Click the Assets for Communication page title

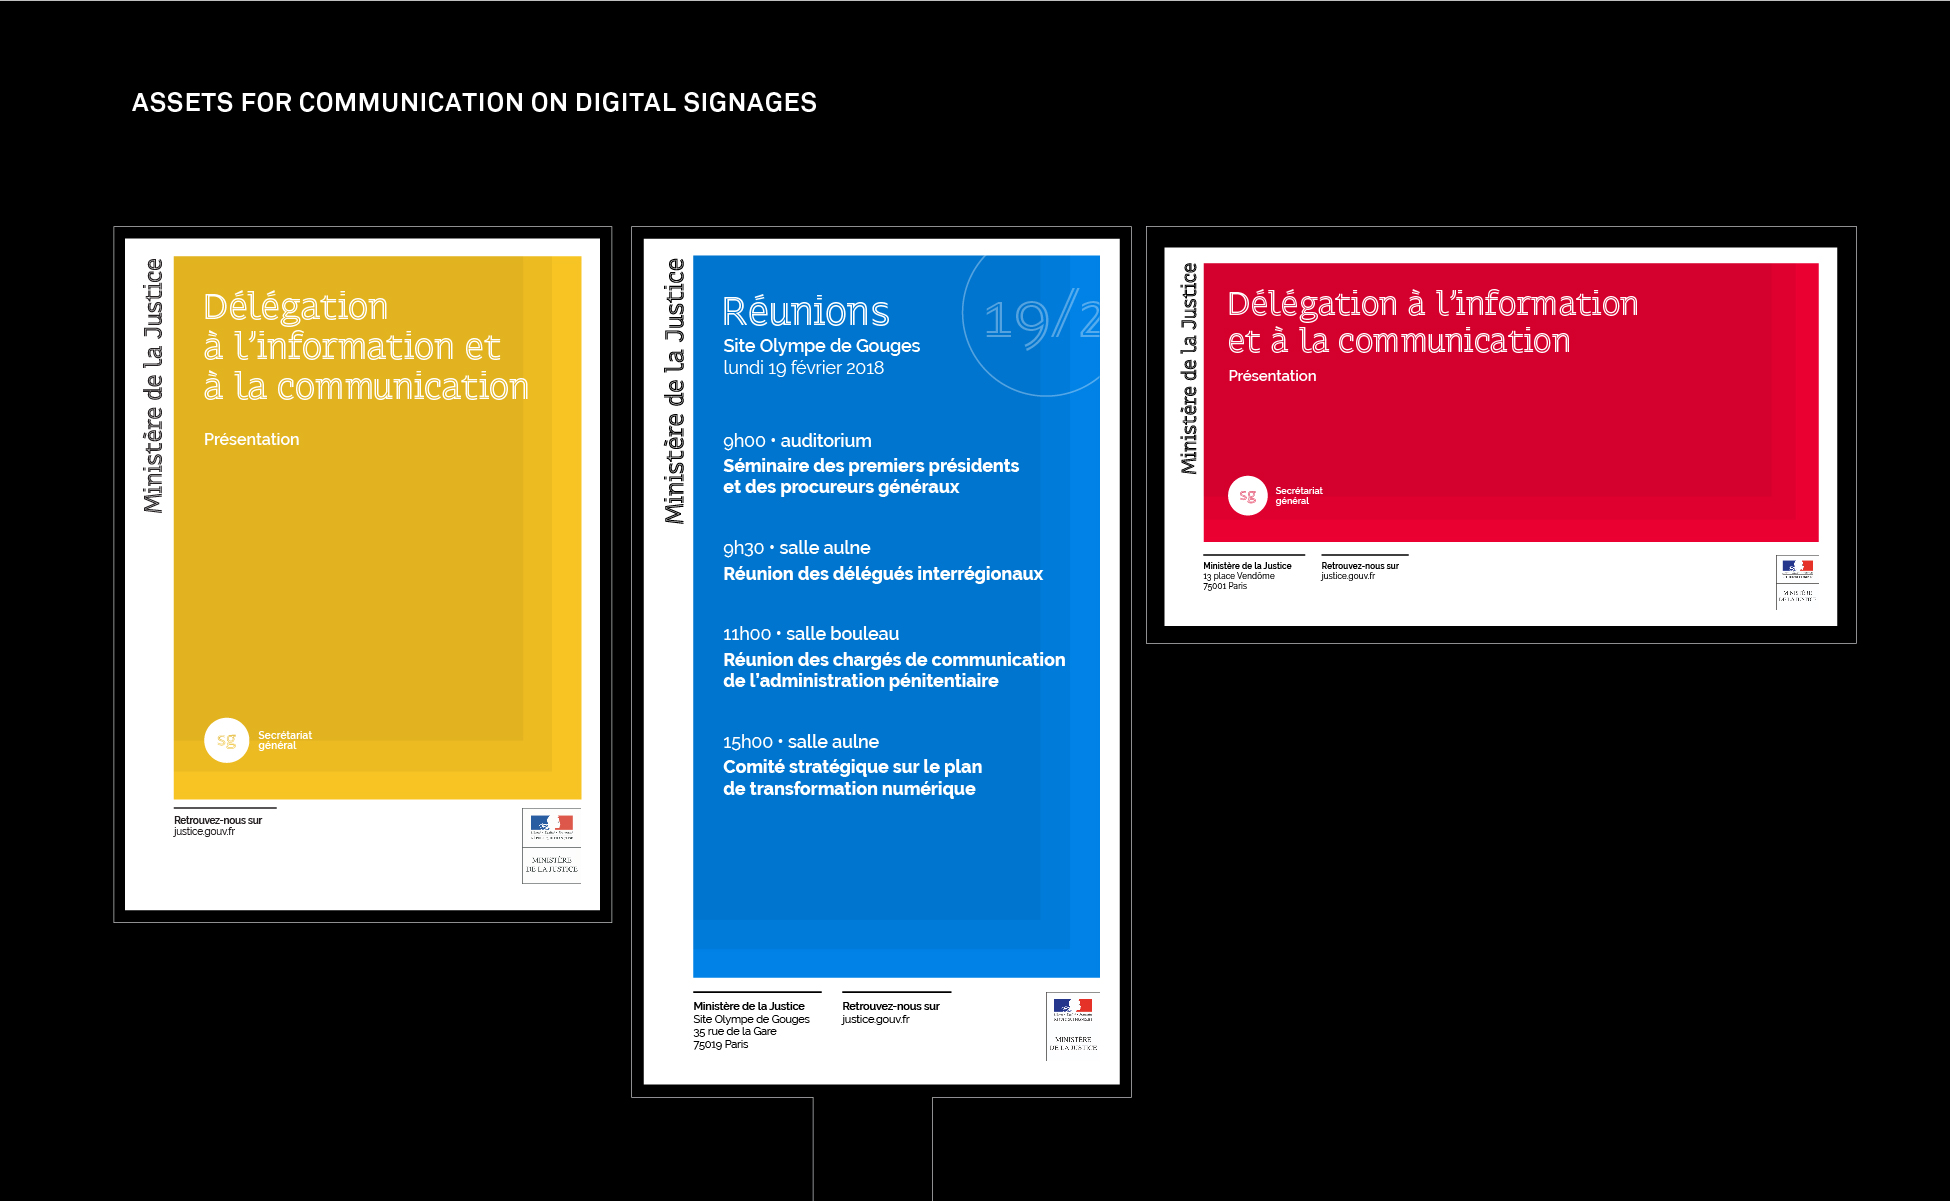coord(474,102)
